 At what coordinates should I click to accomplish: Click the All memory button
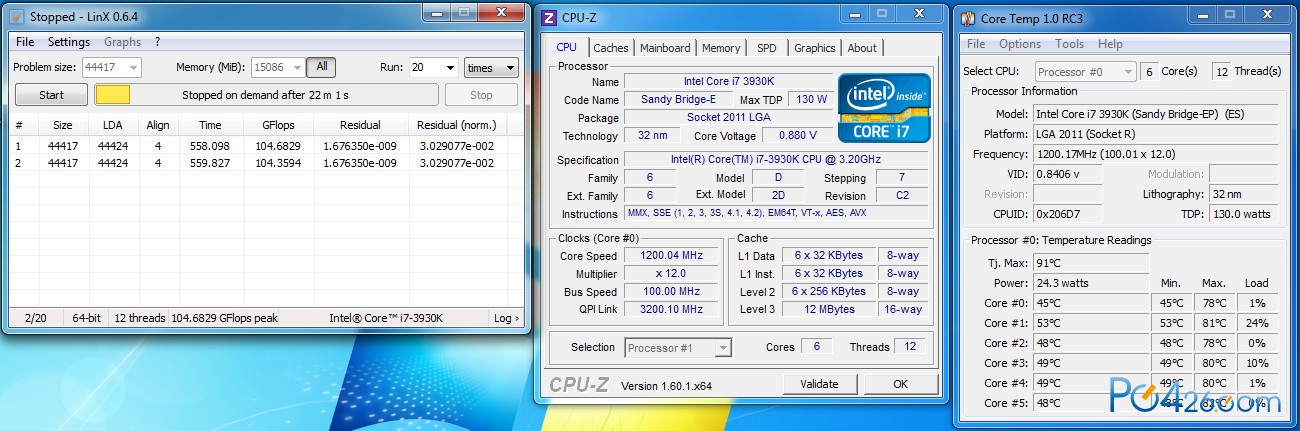point(321,67)
